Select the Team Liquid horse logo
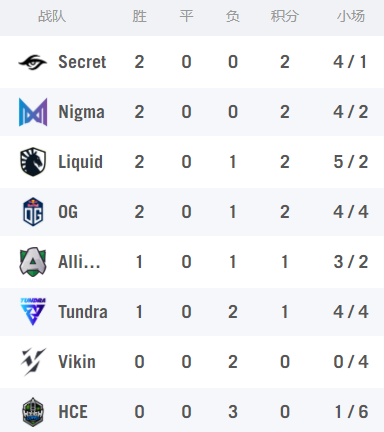384x432 pixels. [x=33, y=162]
